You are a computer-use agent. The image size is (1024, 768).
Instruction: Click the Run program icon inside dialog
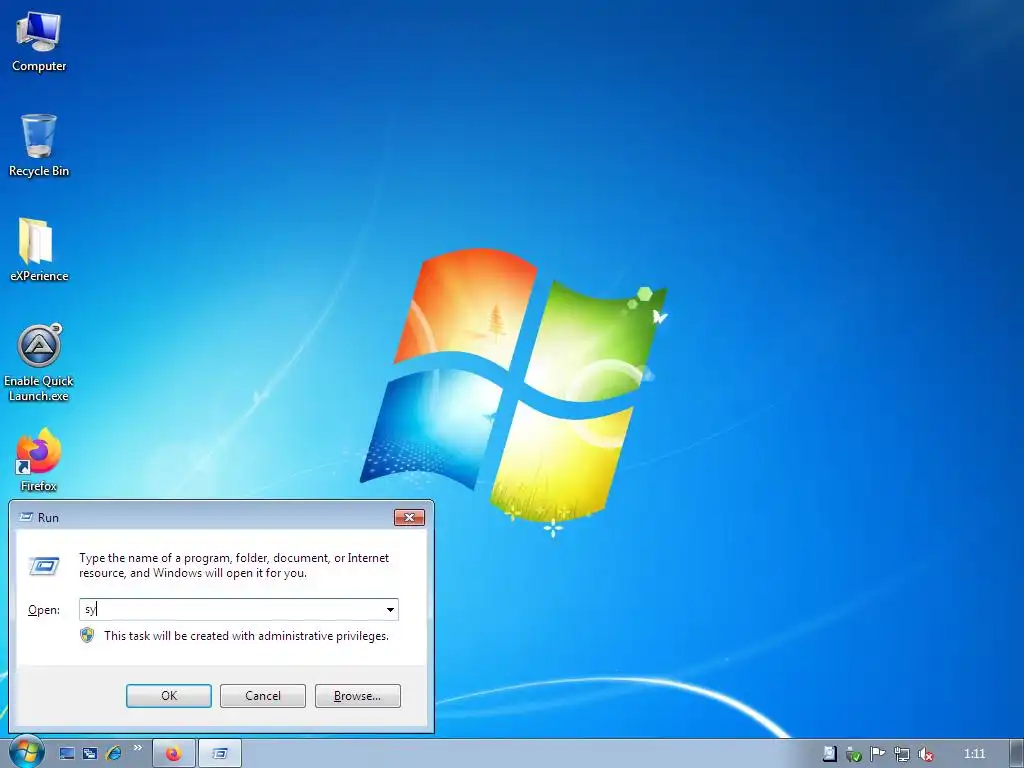[x=44, y=566]
